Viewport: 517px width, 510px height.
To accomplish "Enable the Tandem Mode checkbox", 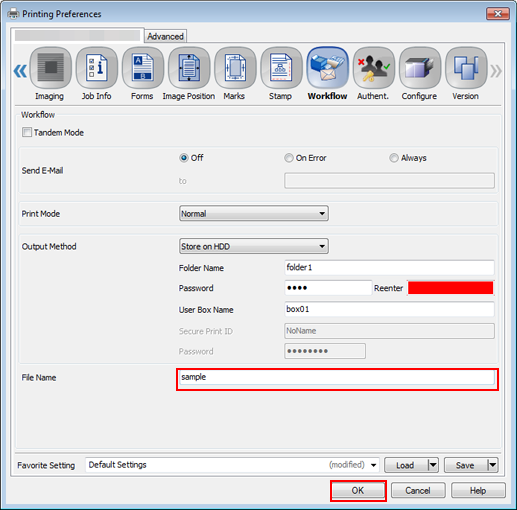I will click(27, 132).
